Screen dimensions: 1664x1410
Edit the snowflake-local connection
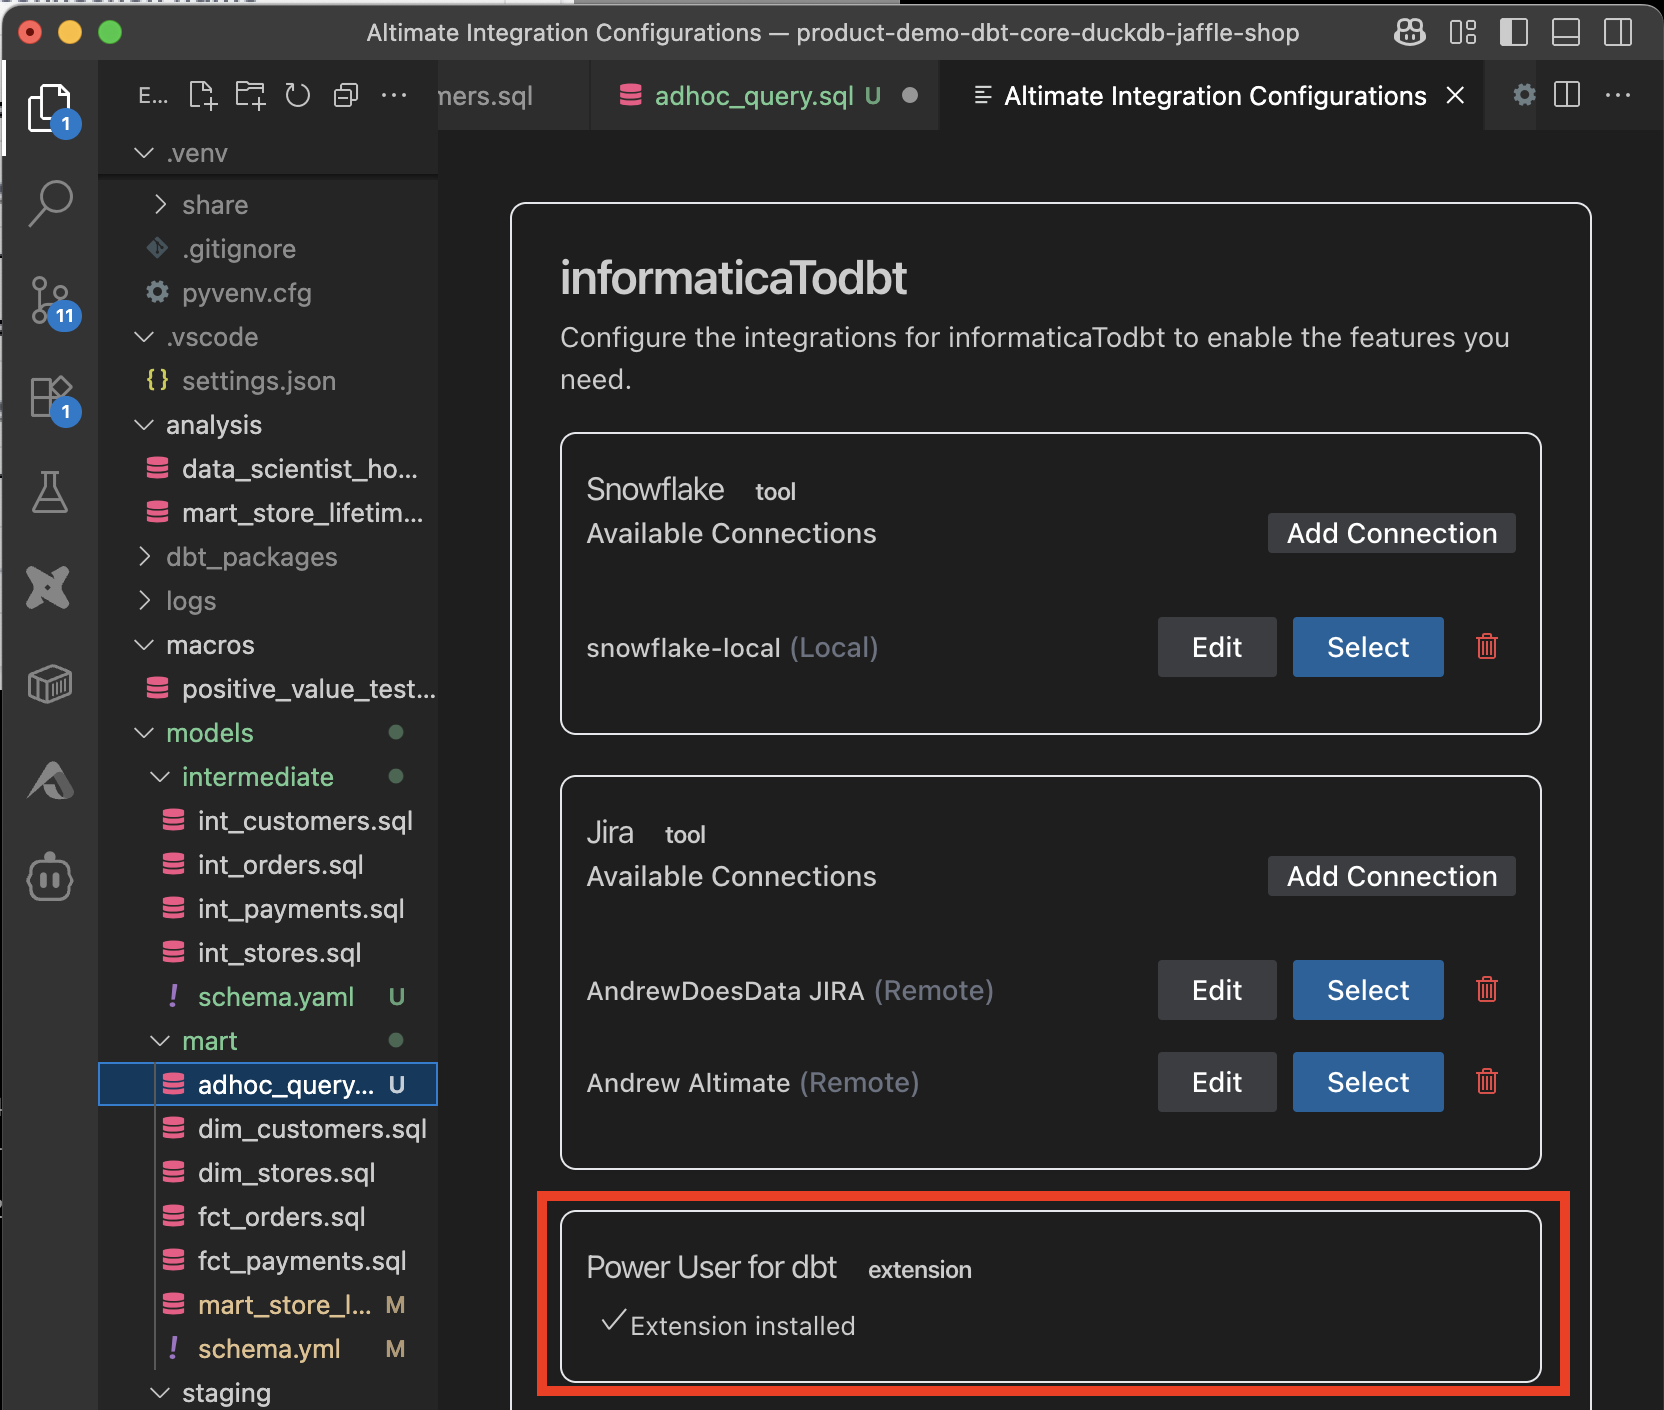pyautogui.click(x=1217, y=647)
